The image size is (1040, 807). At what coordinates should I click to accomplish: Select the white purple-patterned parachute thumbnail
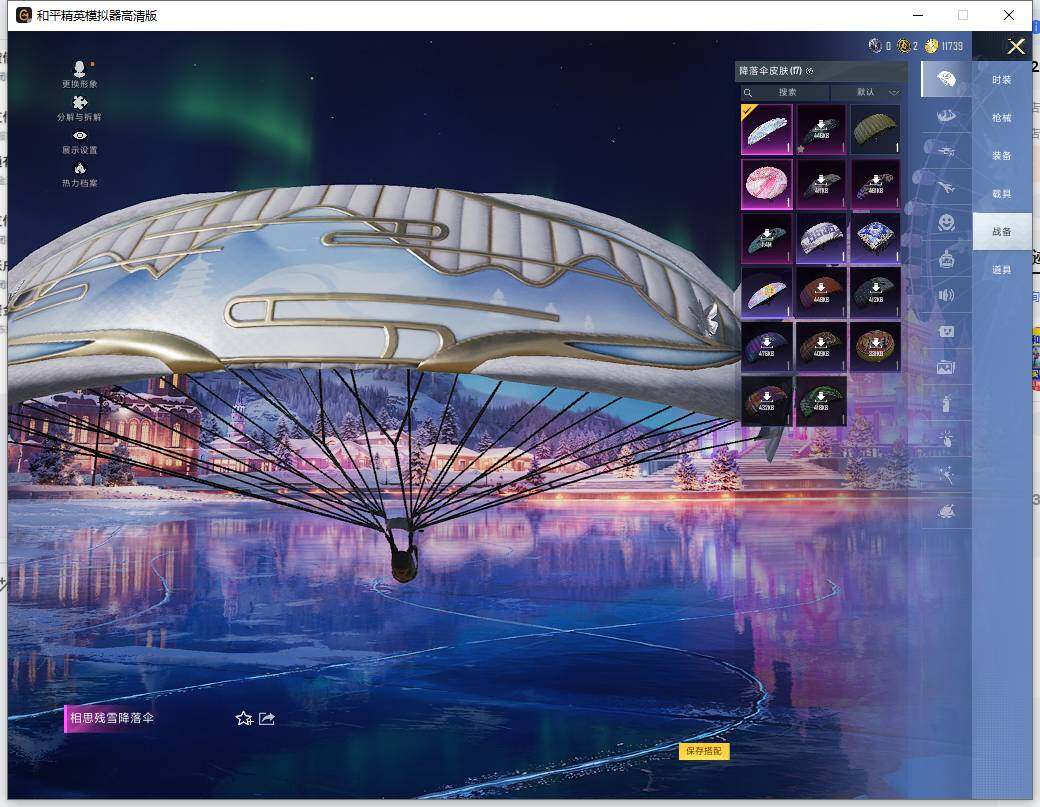pyautogui.click(x=820, y=238)
